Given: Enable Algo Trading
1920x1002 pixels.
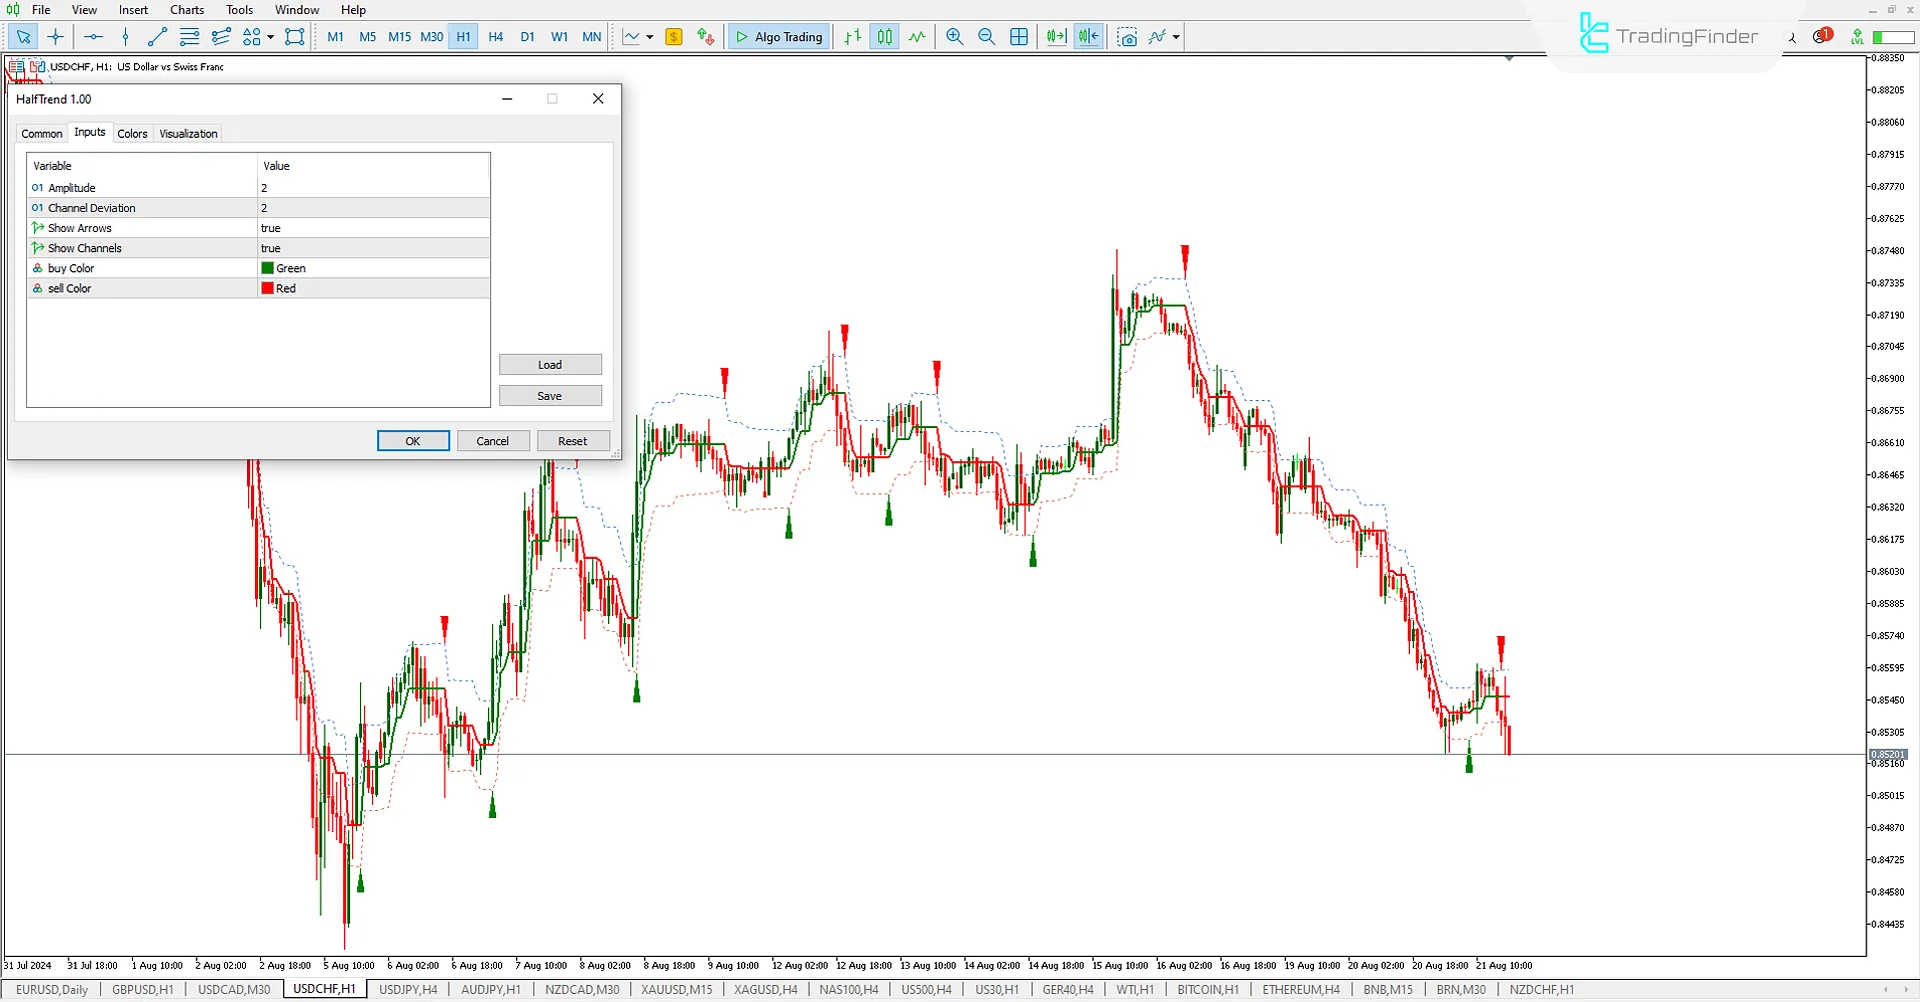Looking at the screenshot, I should [778, 36].
